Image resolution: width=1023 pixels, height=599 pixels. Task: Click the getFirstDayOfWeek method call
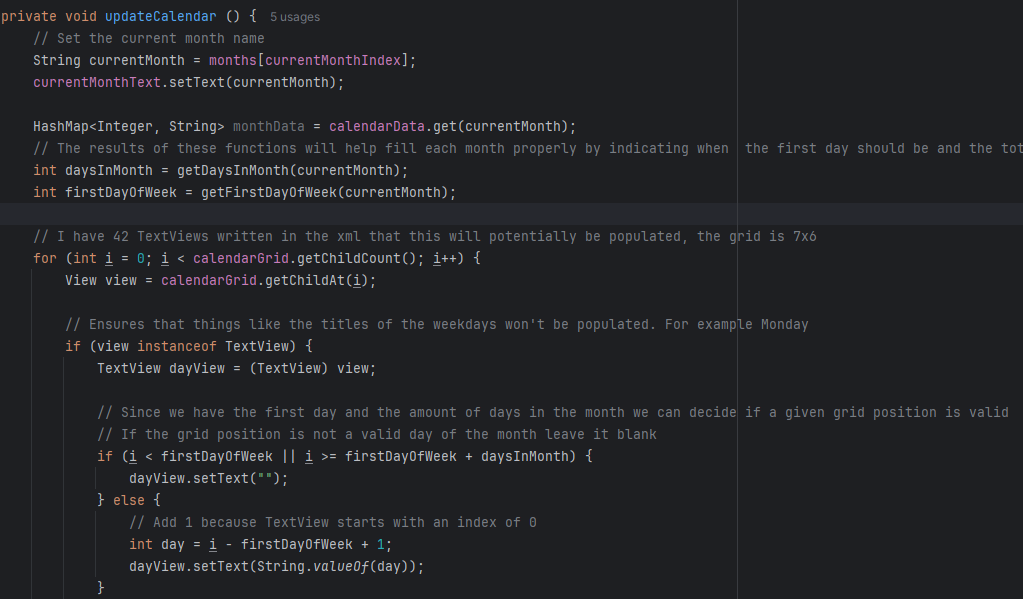pyautogui.click(x=256, y=192)
